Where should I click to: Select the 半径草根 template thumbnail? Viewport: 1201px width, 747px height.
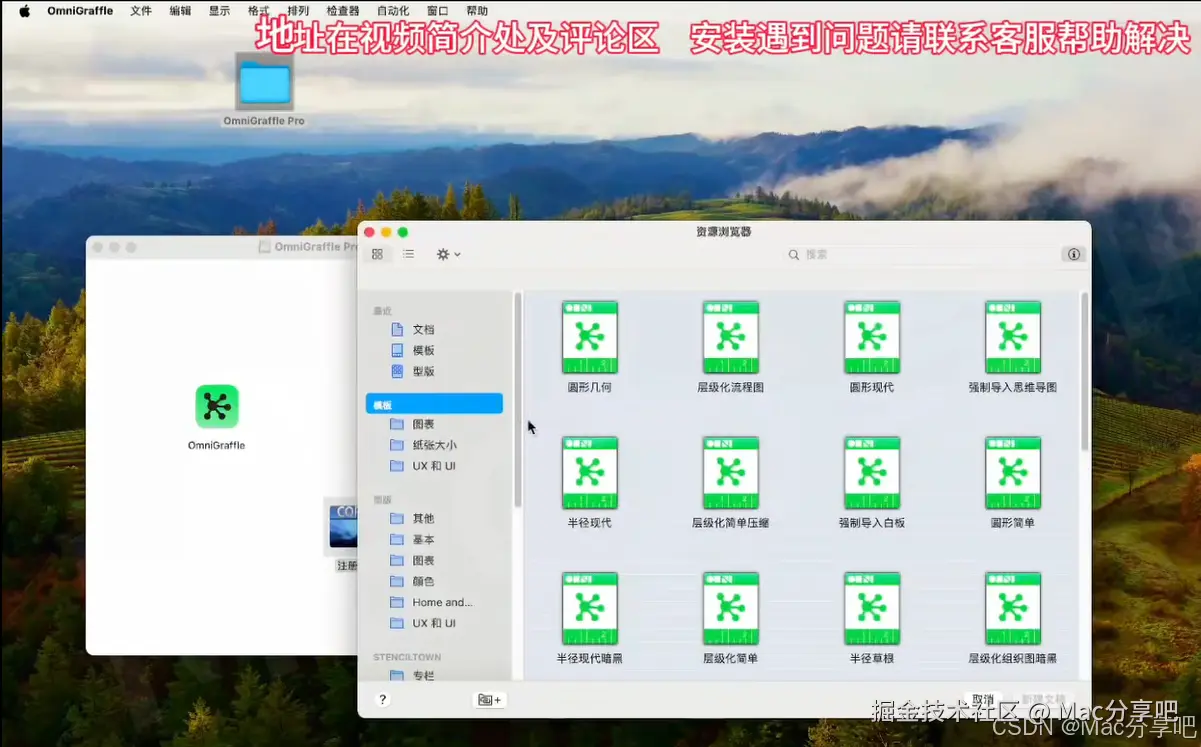tap(871, 607)
